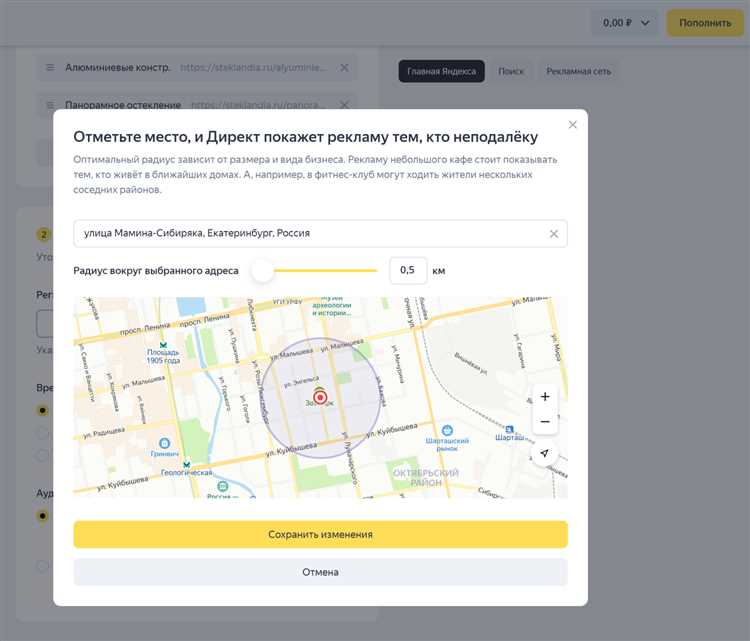Screen dimensions: 750x641
Task: Click the radius value field showing 0,5
Action: [407, 271]
